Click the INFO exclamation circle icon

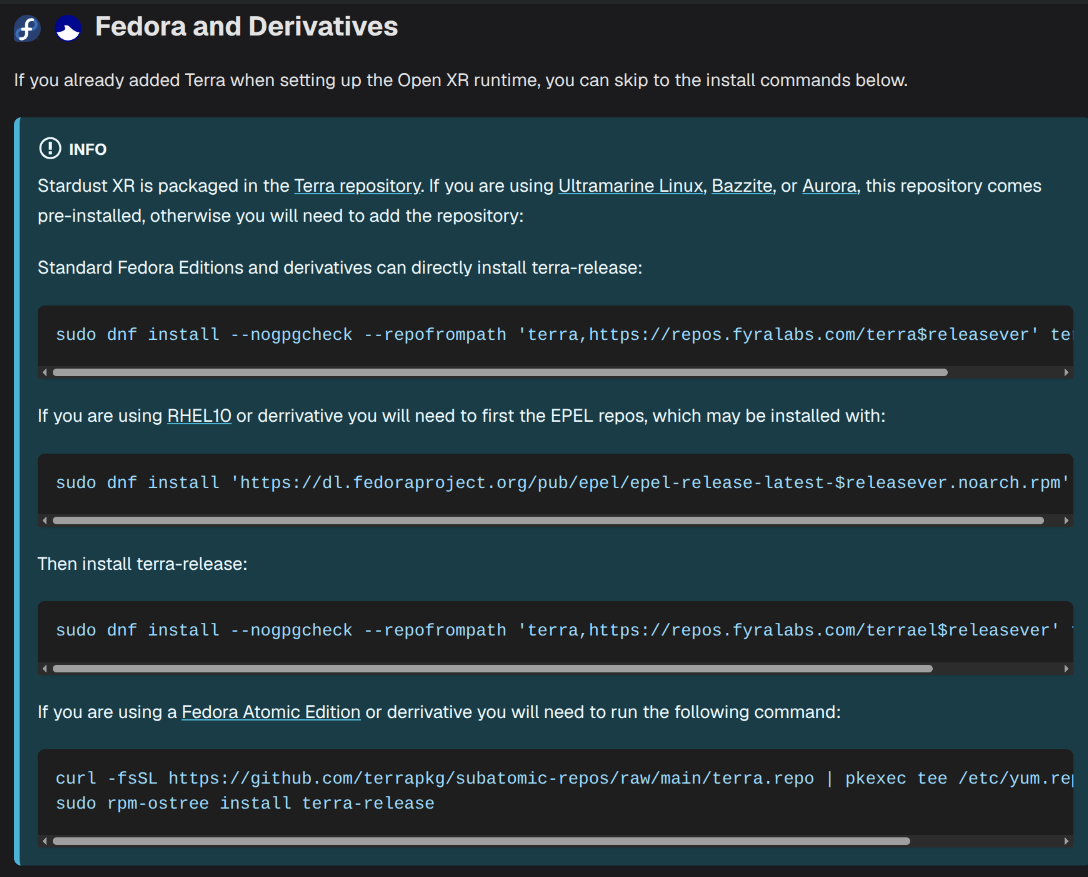click(x=49, y=149)
